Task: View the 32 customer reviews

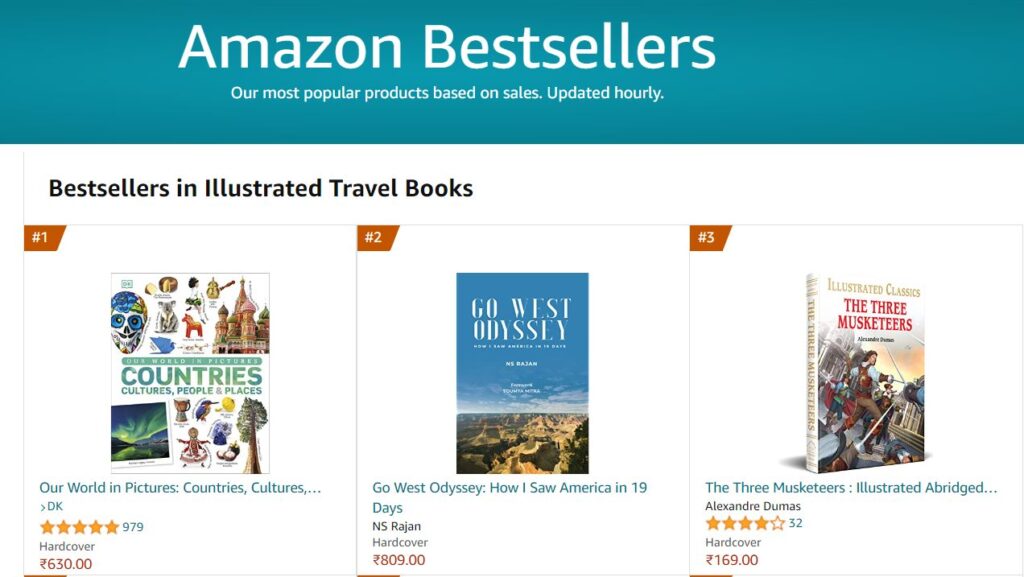Action: coord(795,523)
